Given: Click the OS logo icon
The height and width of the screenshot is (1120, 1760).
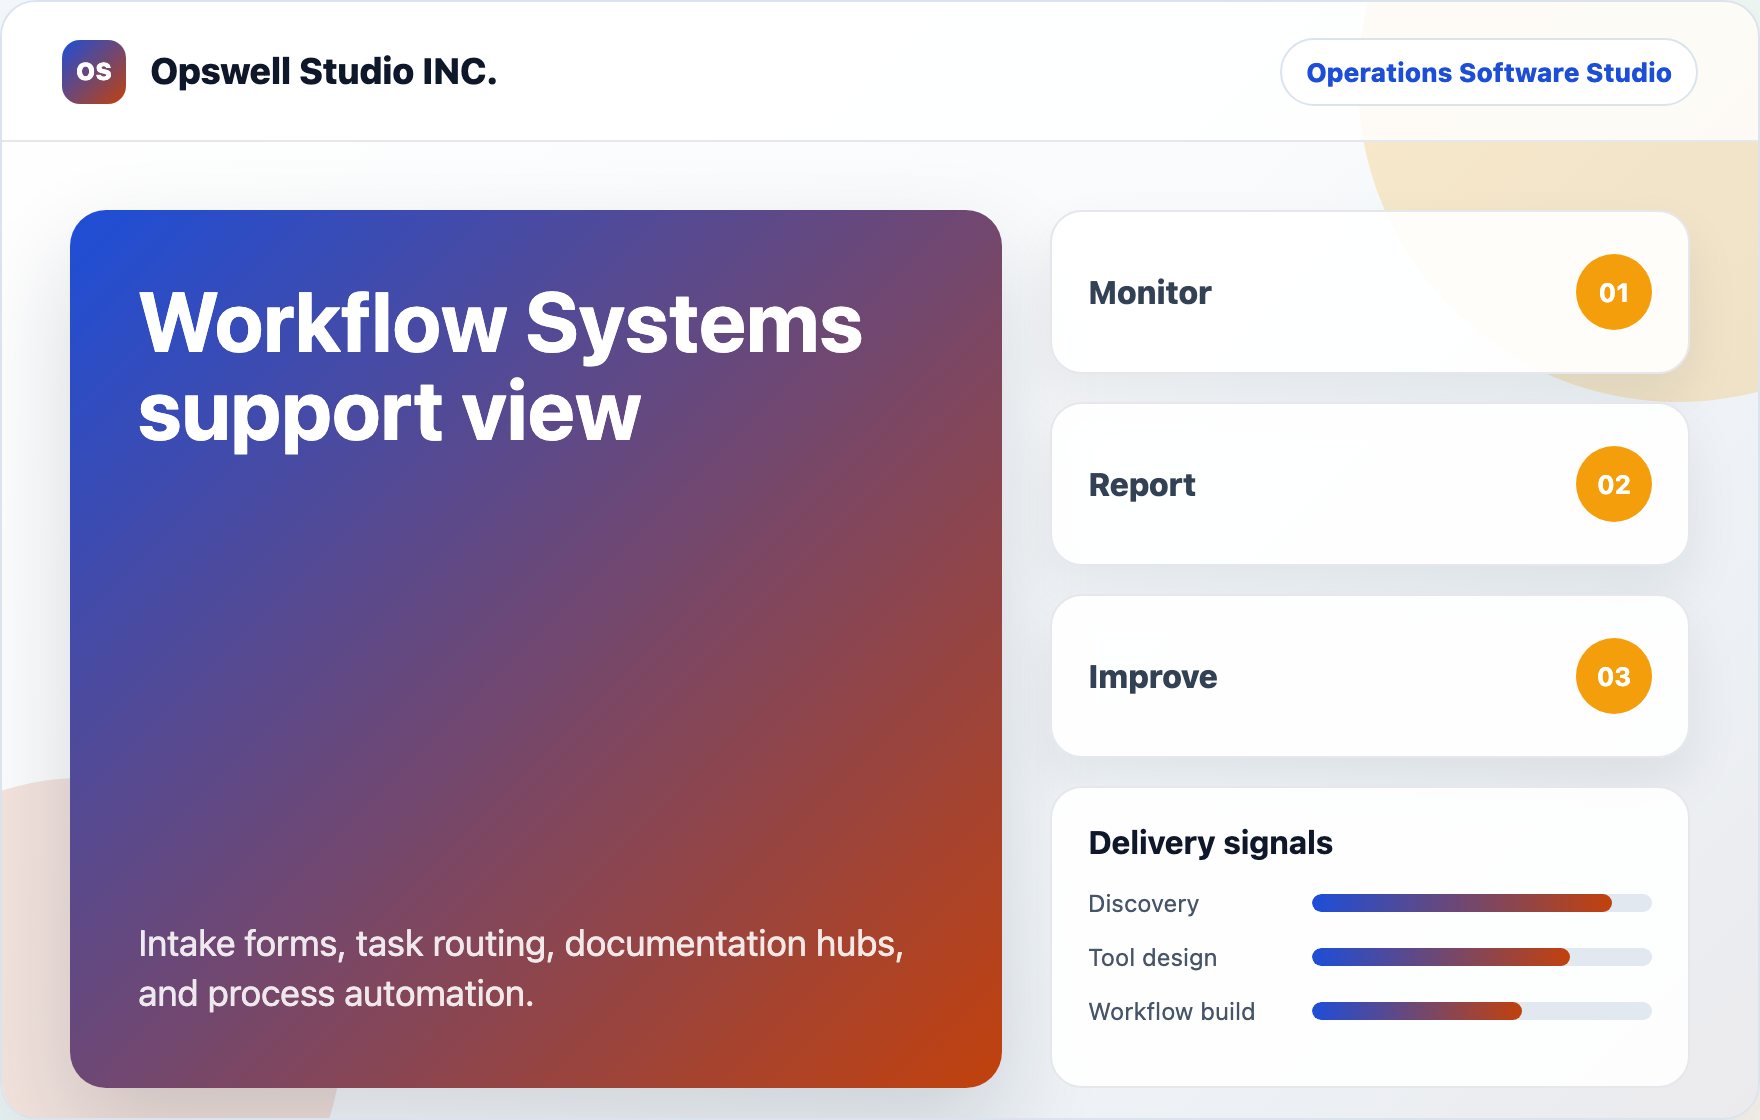Looking at the screenshot, I should [94, 72].
